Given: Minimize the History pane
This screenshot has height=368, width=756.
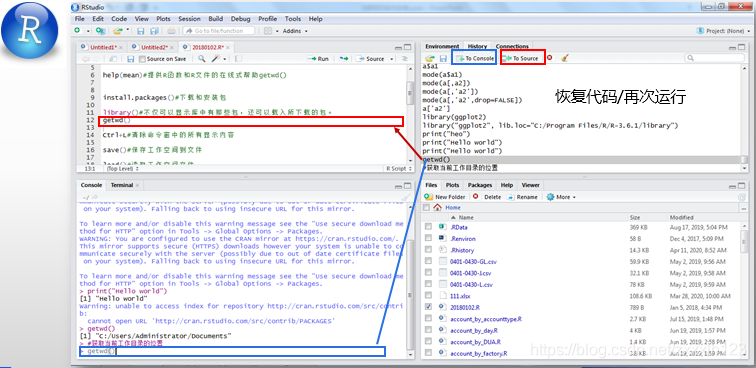Looking at the screenshot, I should click(732, 47).
